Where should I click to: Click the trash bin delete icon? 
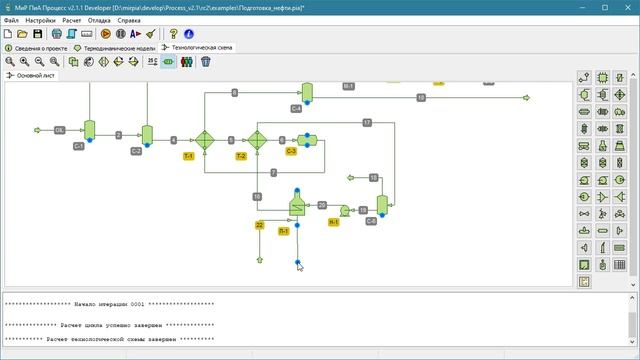coord(206,62)
